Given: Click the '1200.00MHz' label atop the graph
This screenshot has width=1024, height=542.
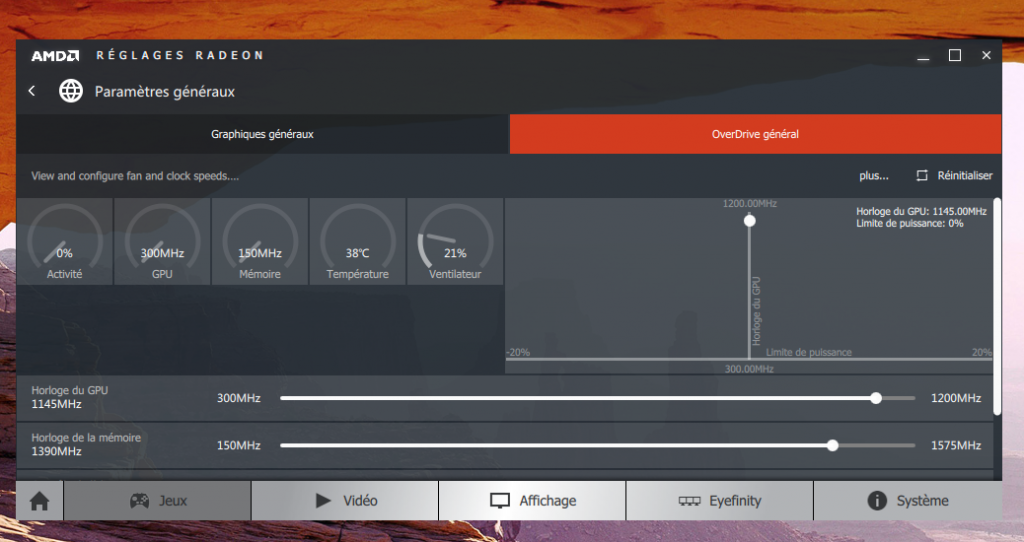Looking at the screenshot, I should (750, 204).
